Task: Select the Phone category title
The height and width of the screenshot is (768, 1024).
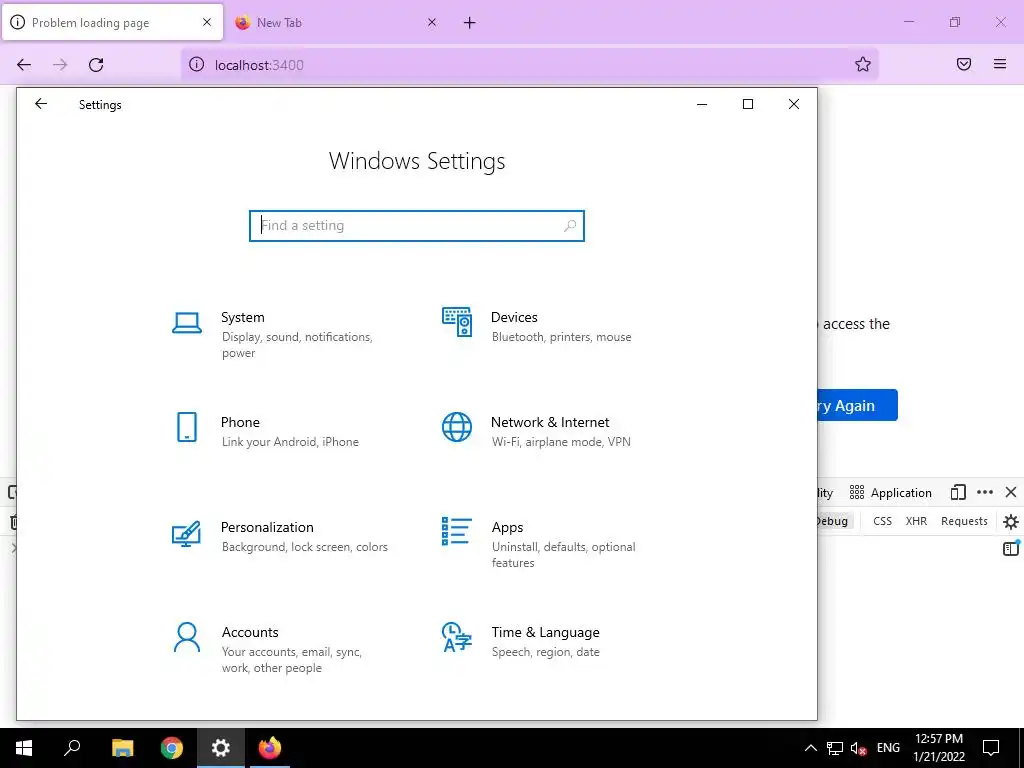Action: coord(240,422)
